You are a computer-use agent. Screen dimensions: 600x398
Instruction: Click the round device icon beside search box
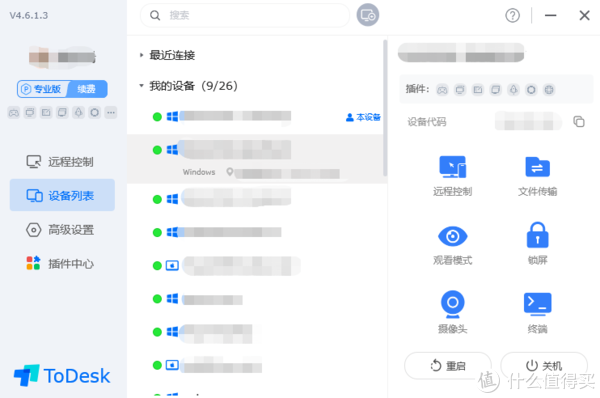(368, 15)
